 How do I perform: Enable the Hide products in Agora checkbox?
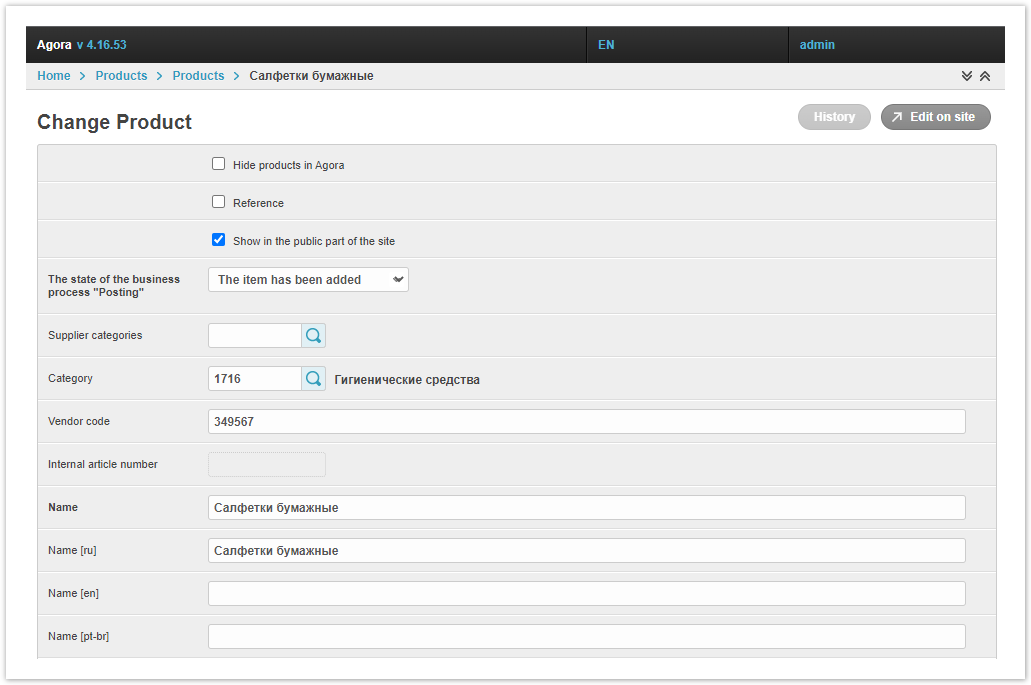tap(219, 164)
